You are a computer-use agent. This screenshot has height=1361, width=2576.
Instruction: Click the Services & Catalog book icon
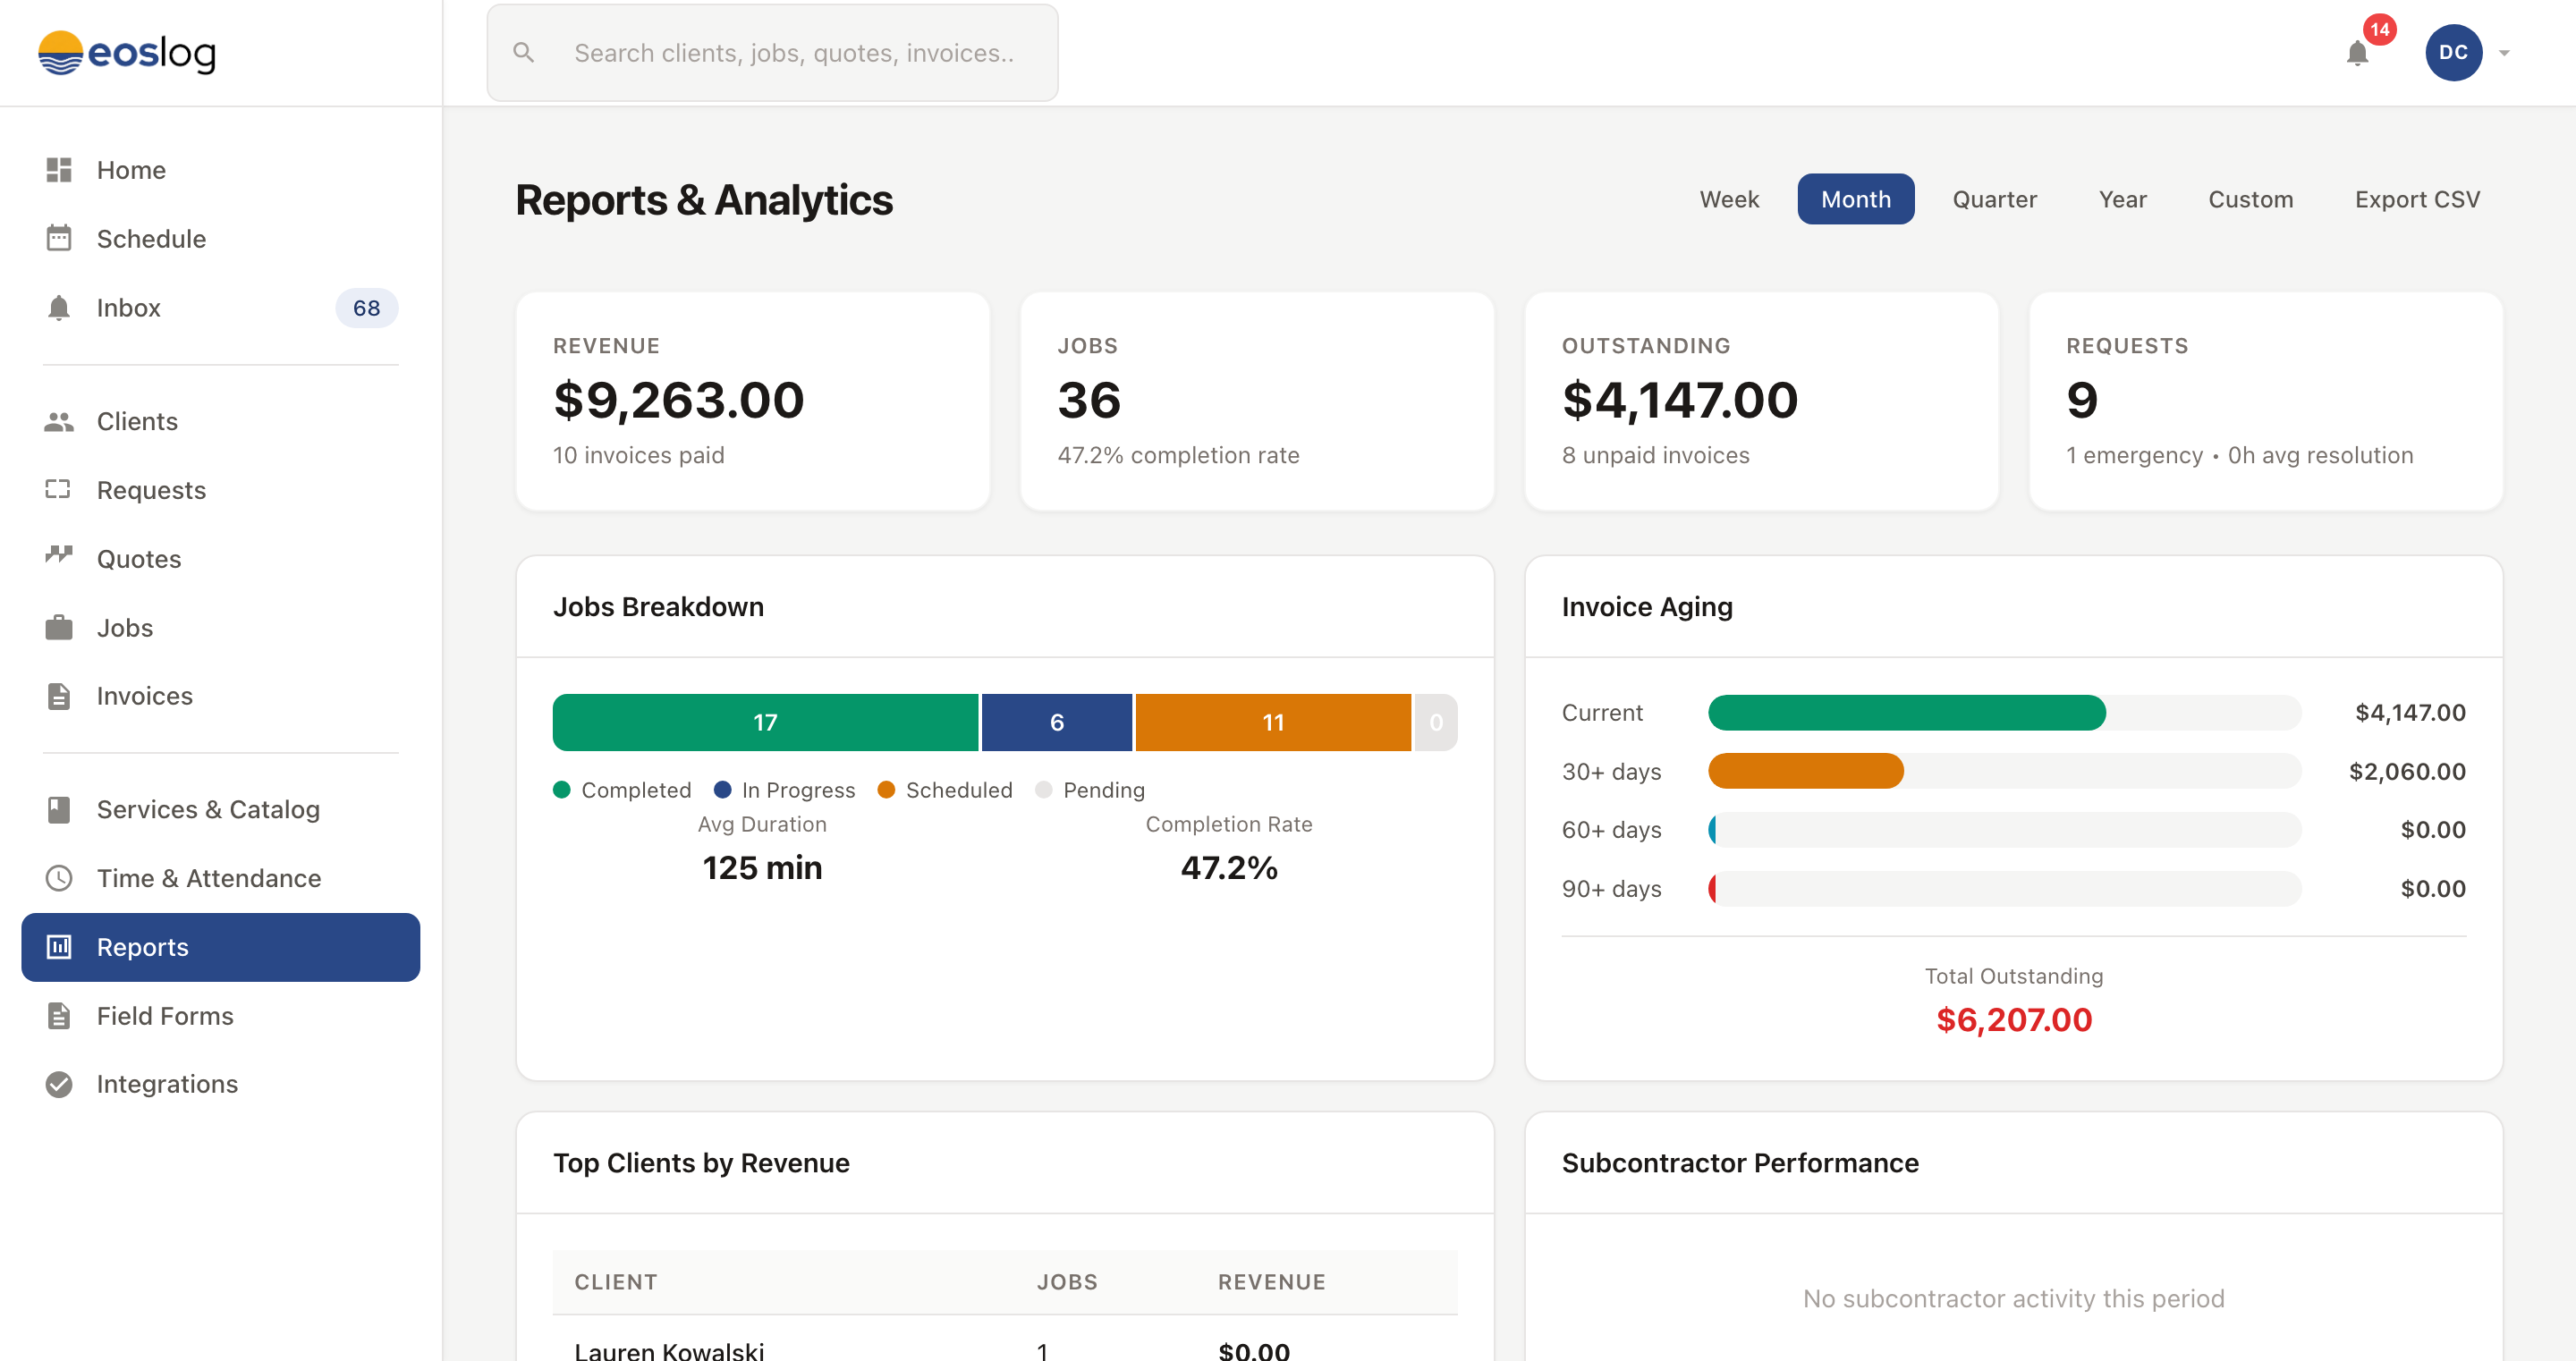tap(59, 809)
